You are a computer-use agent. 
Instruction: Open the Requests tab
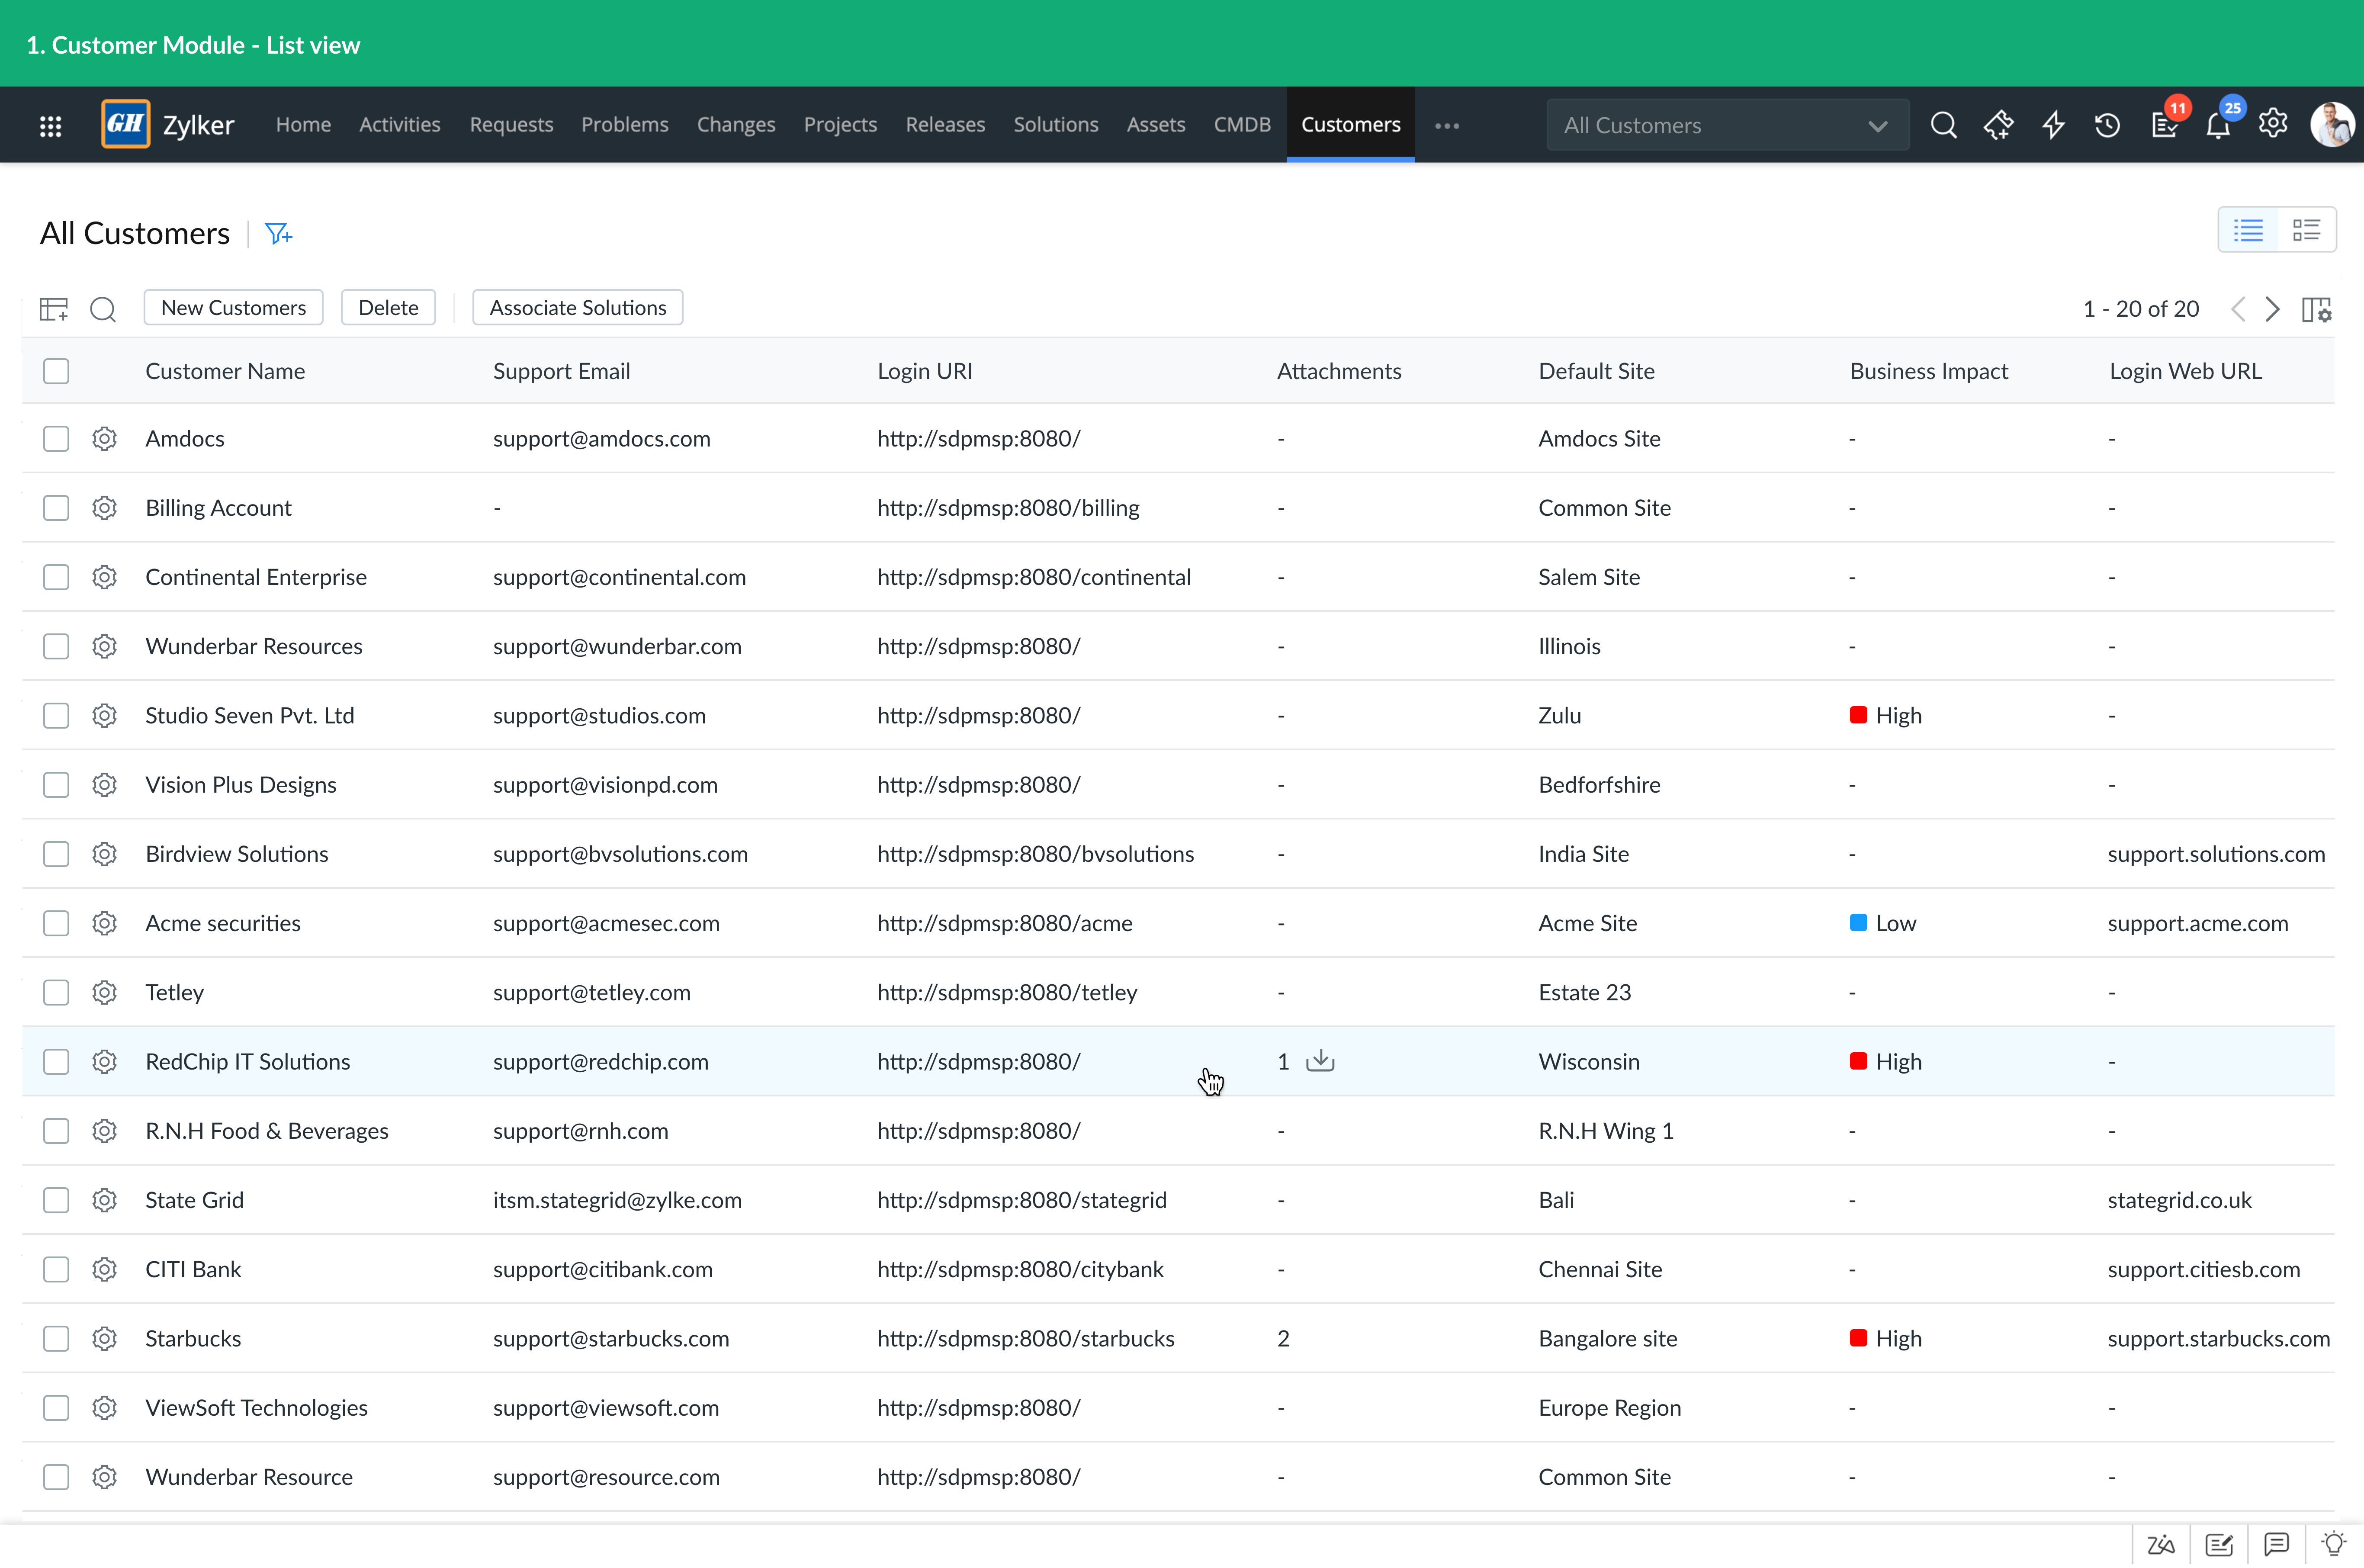coord(511,125)
